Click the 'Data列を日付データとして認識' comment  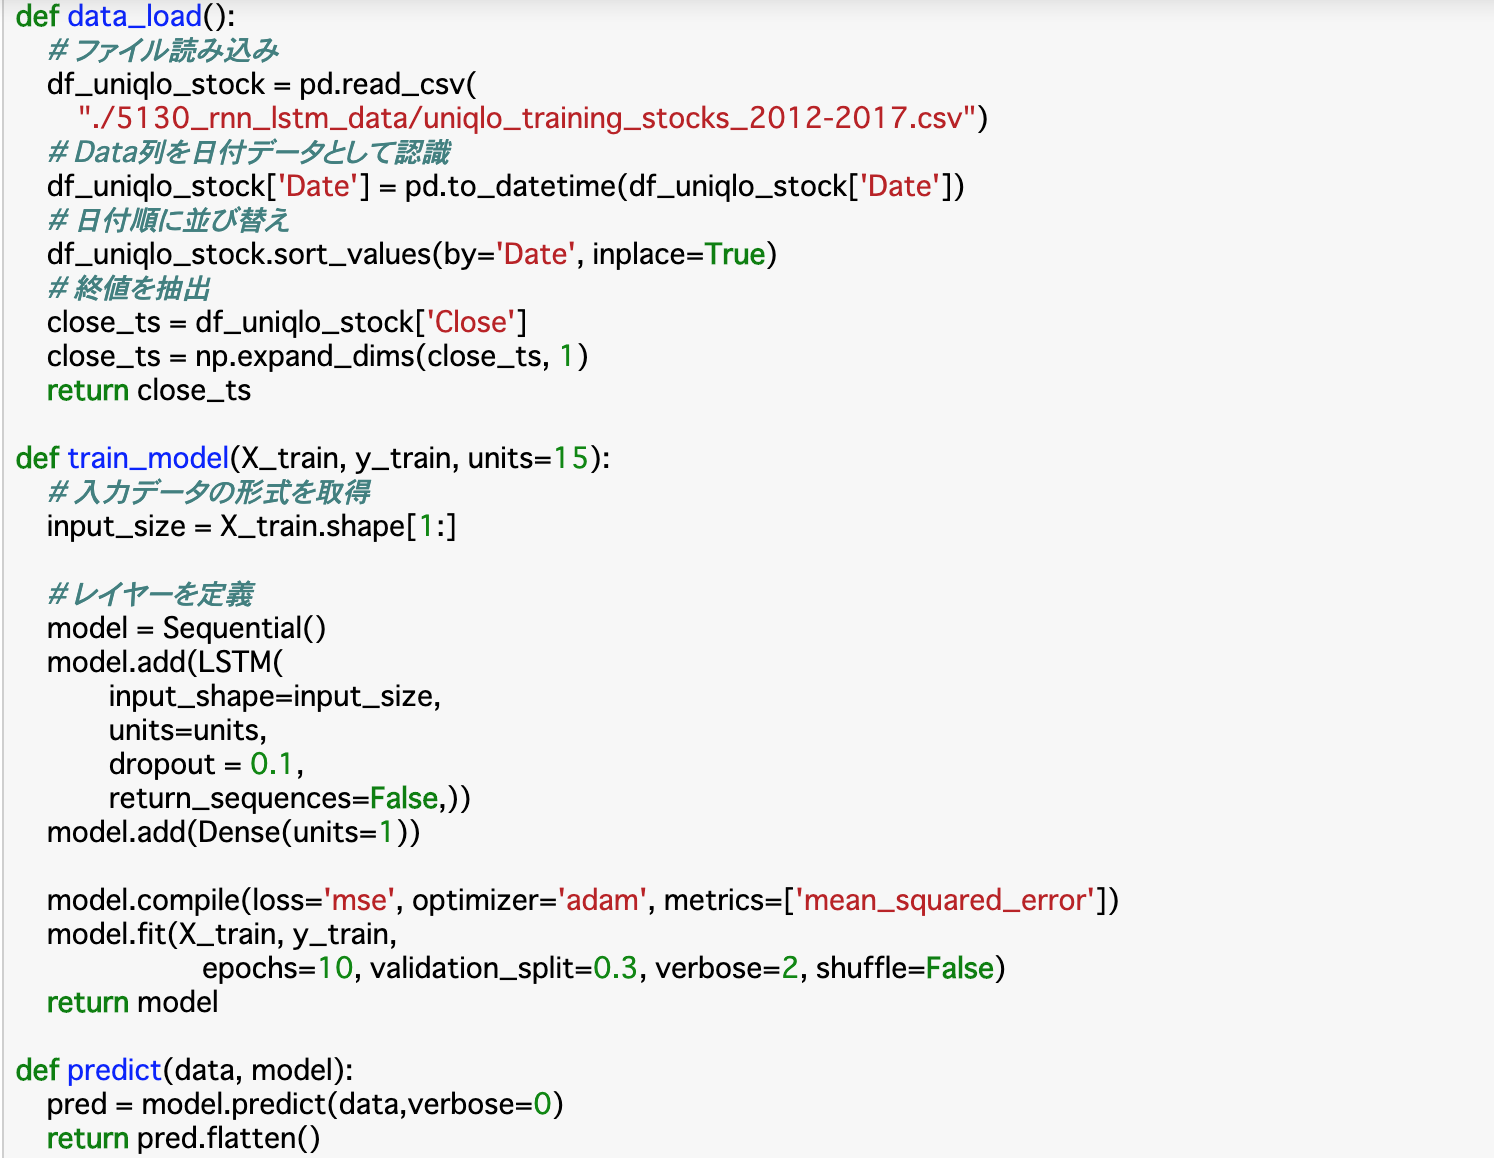pyautogui.click(x=248, y=152)
